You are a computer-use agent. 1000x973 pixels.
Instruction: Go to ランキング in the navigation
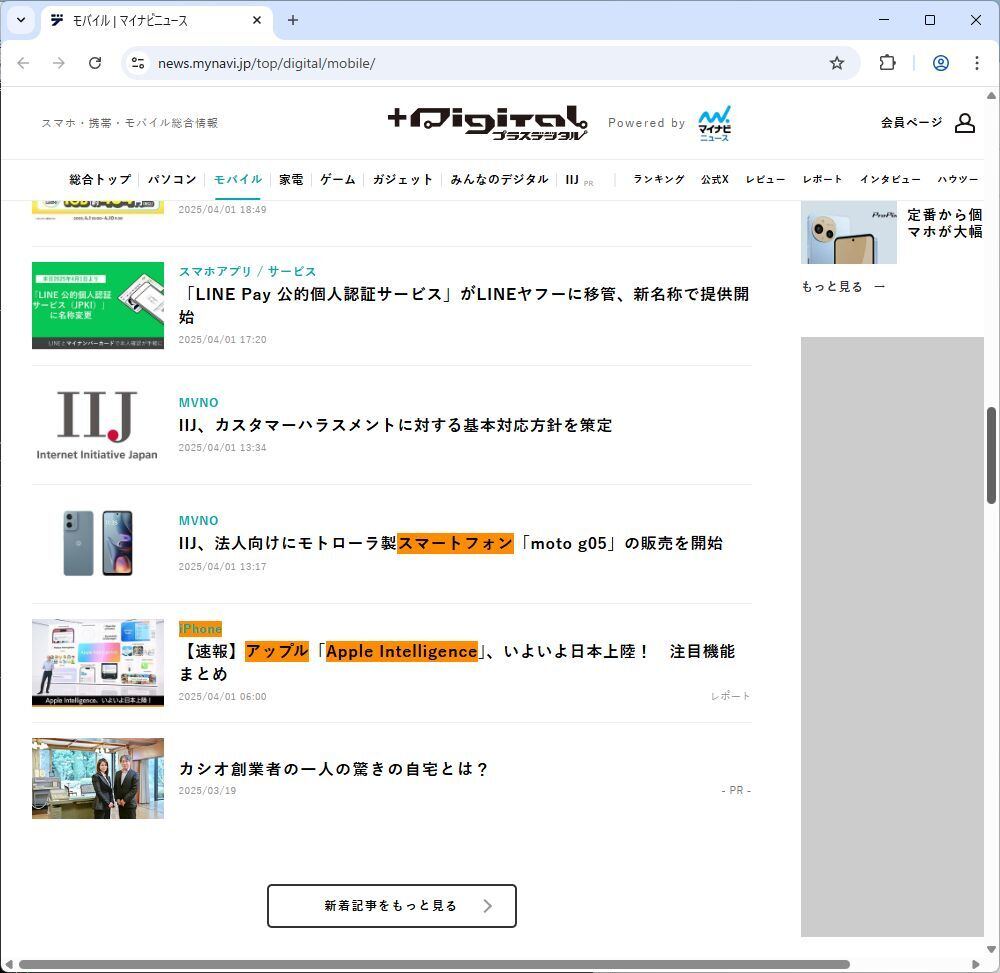[659, 179]
